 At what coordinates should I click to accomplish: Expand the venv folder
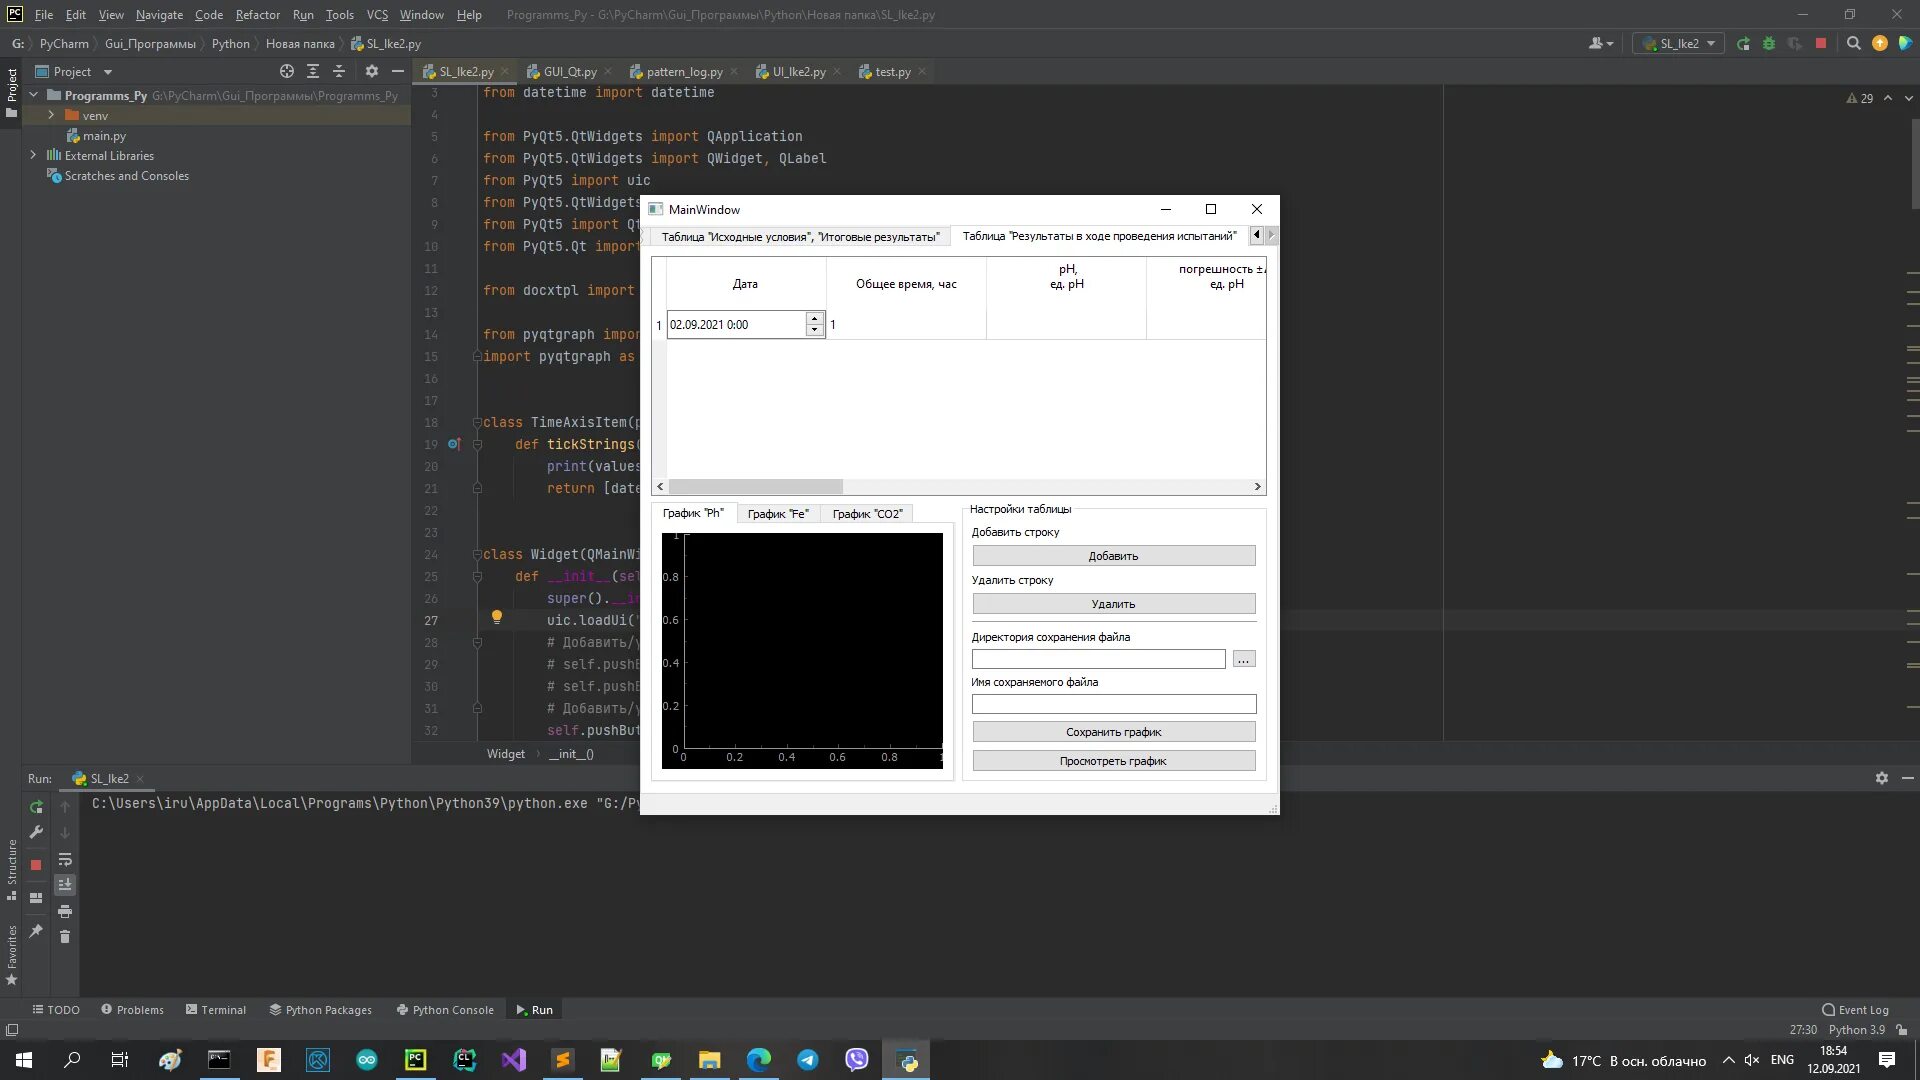[51, 115]
